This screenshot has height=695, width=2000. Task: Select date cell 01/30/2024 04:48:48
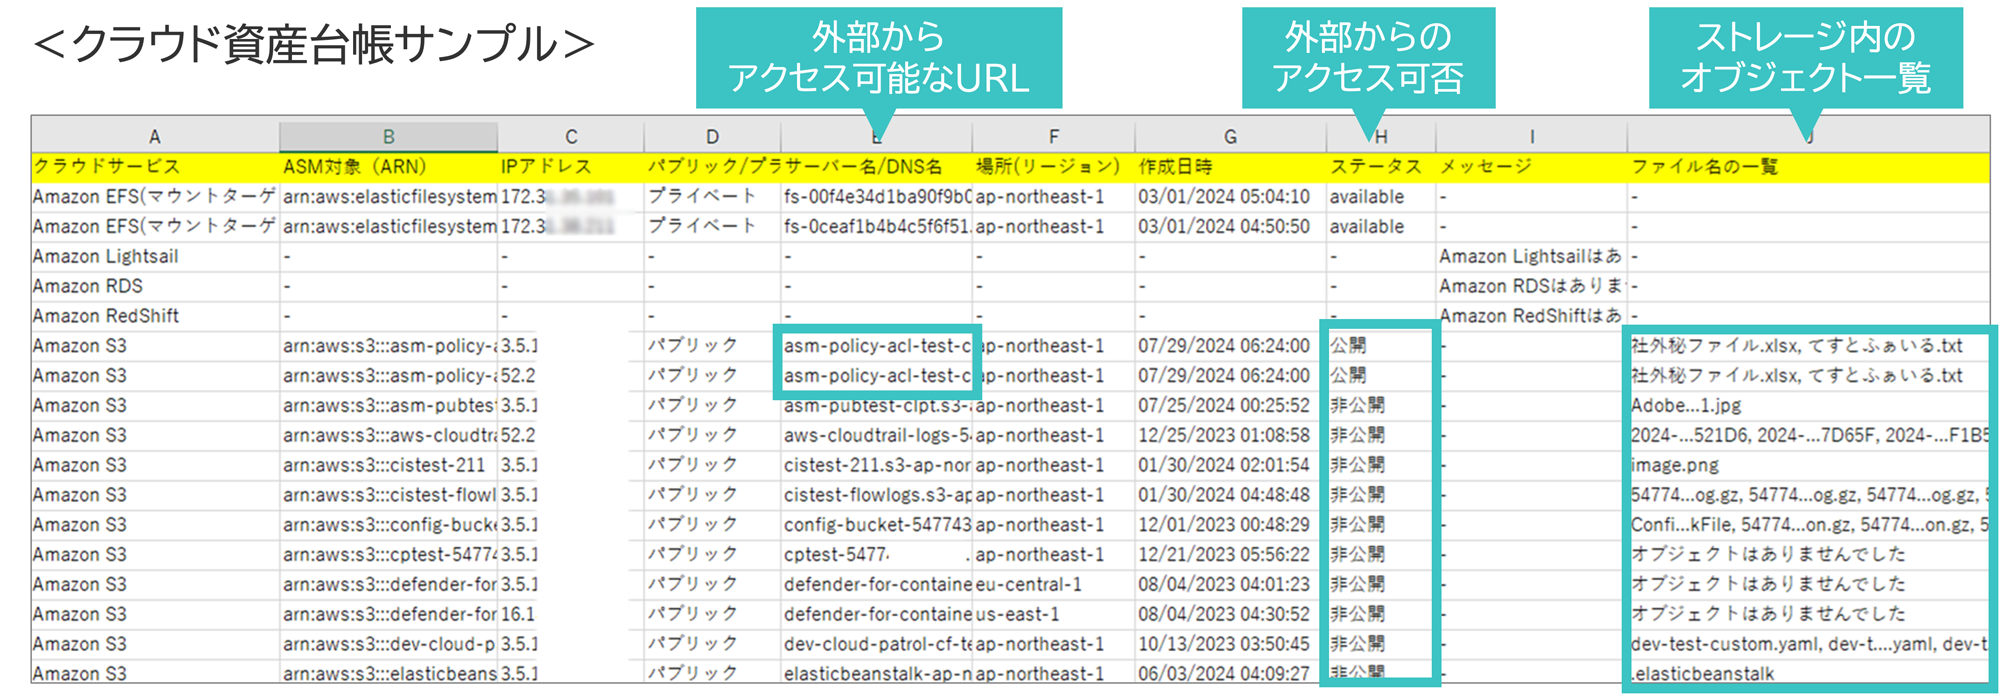tap(1230, 496)
